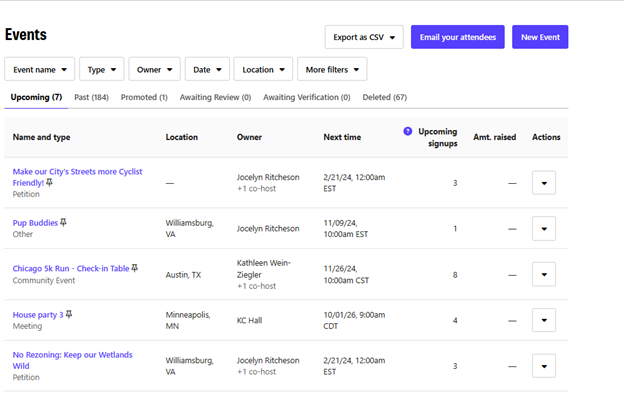Open Chicago 5k Run - Check-in Table link
624x397 pixels.
pyautogui.click(x=71, y=269)
